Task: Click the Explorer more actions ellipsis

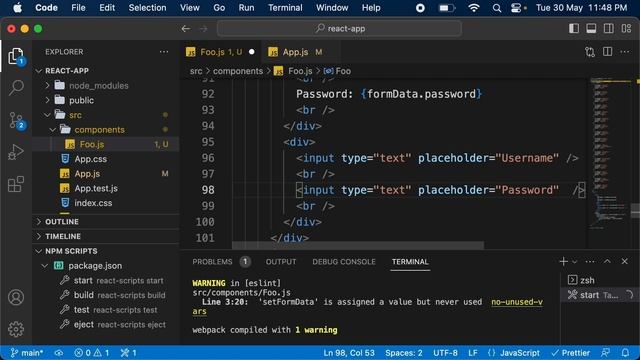Action: pyautogui.click(x=164, y=52)
